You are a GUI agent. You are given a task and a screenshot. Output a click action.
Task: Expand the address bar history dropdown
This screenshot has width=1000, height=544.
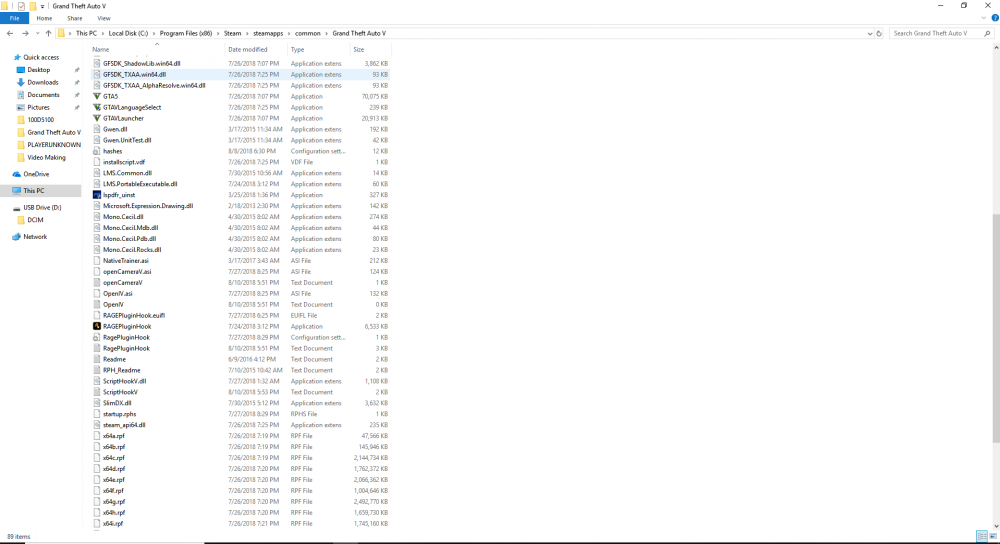(869, 33)
